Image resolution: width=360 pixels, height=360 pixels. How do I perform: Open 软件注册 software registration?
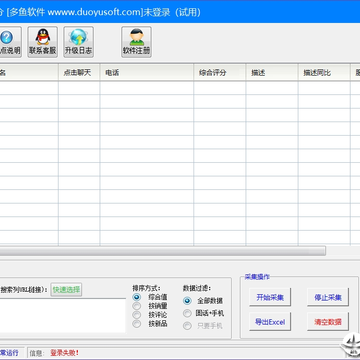(x=136, y=42)
